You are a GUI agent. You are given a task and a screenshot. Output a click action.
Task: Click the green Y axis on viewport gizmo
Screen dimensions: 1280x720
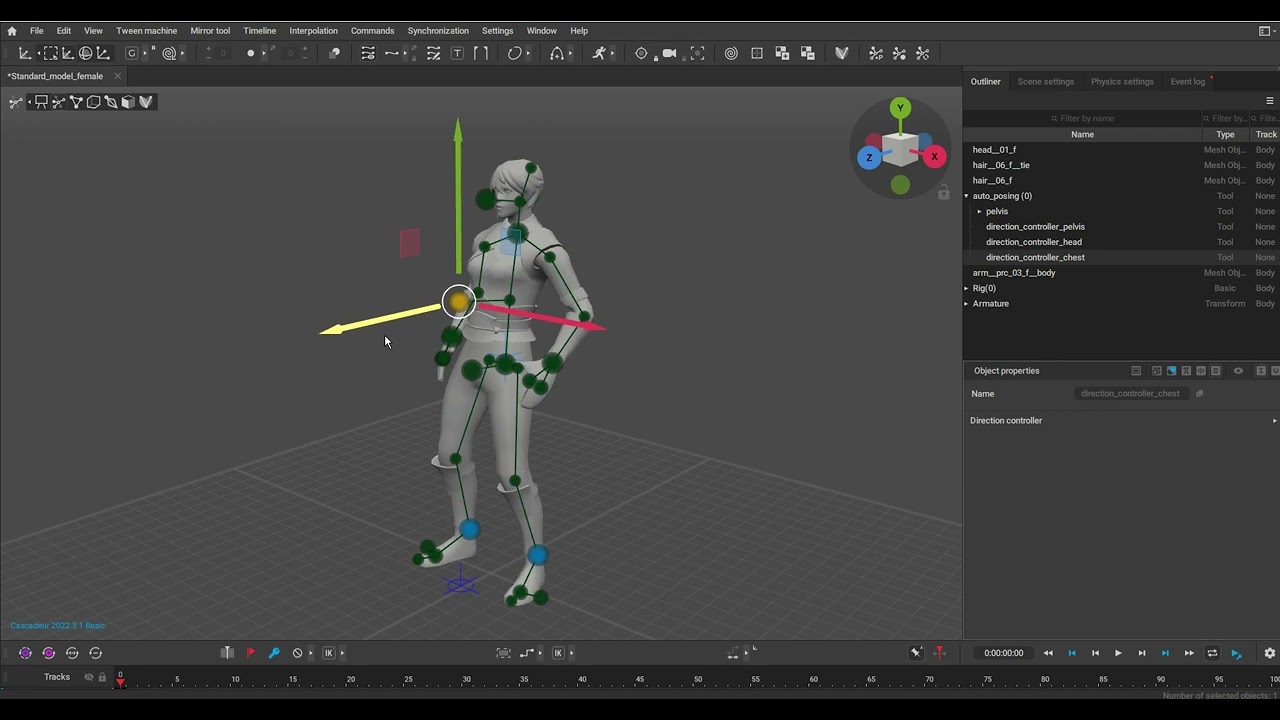tap(900, 108)
